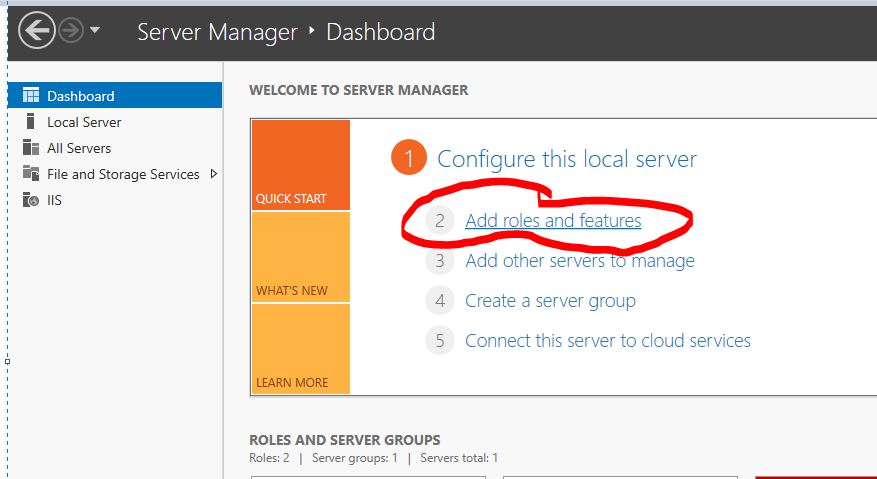The width and height of the screenshot is (877, 479).
Task: Click 'Server Manager' in the title breadcrumb
Action: [217, 32]
